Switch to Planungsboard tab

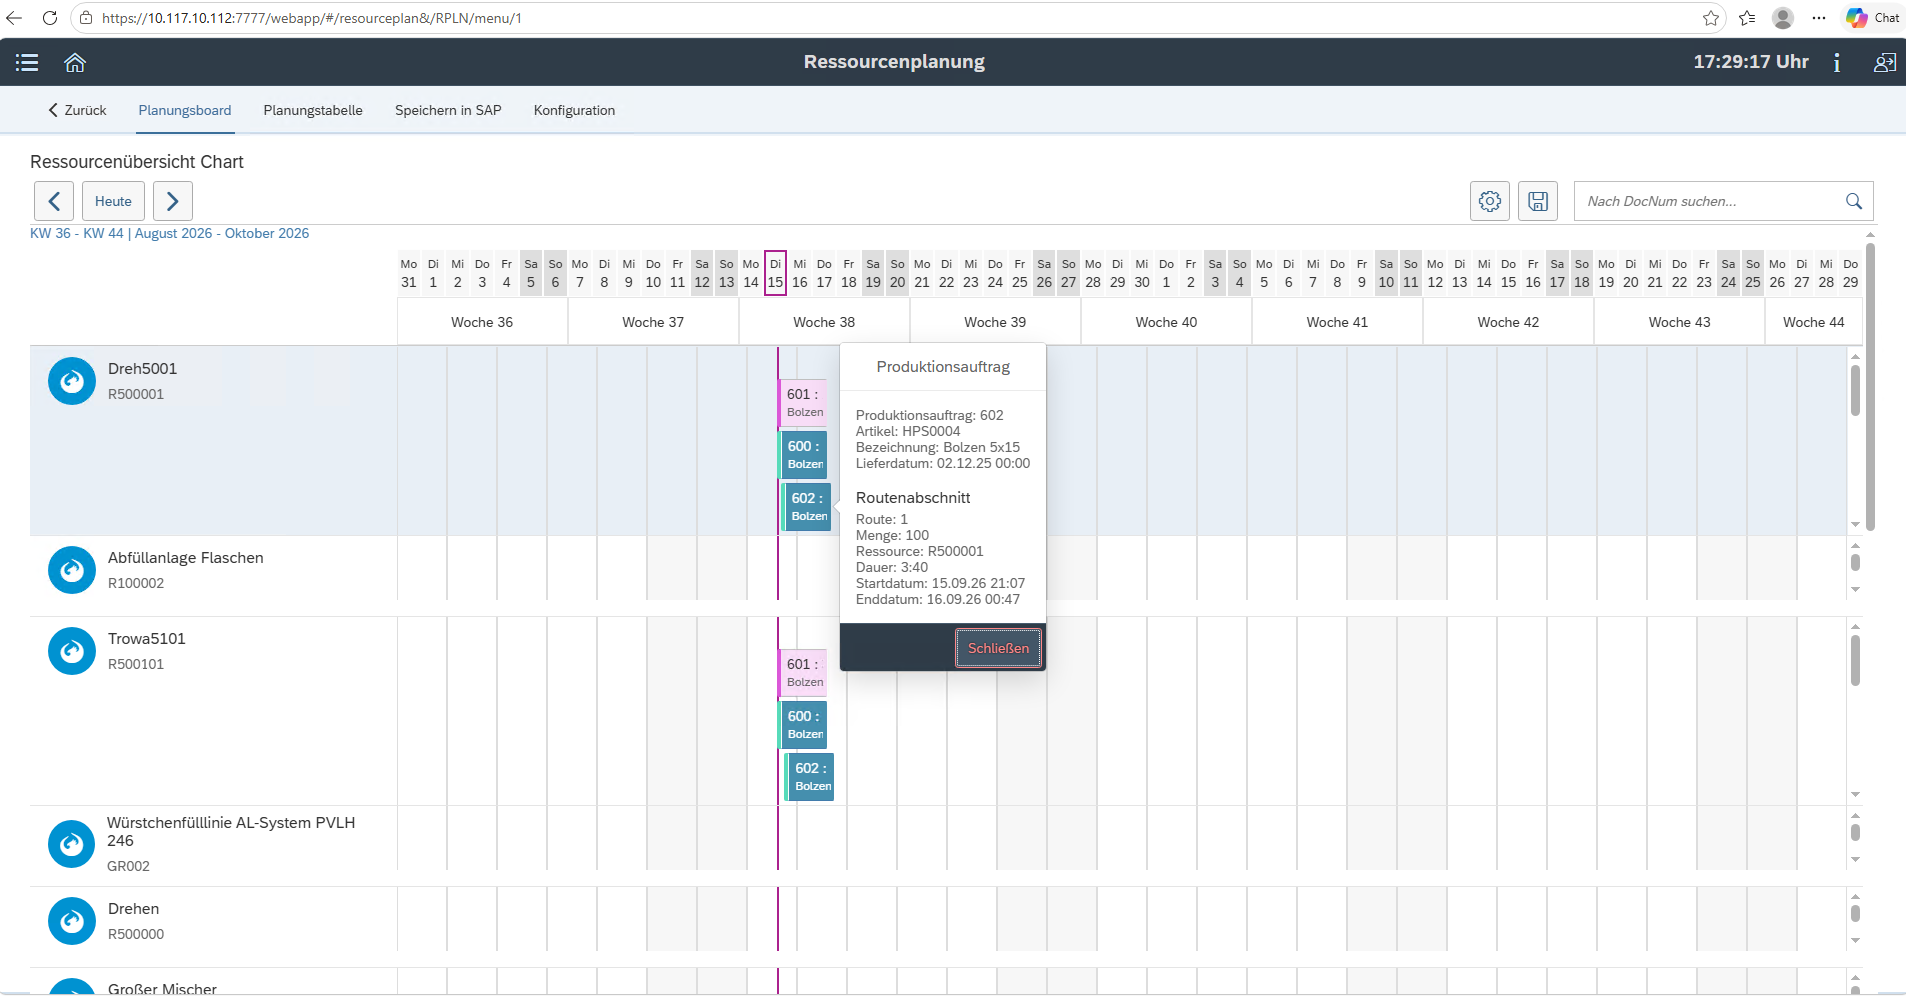click(185, 110)
